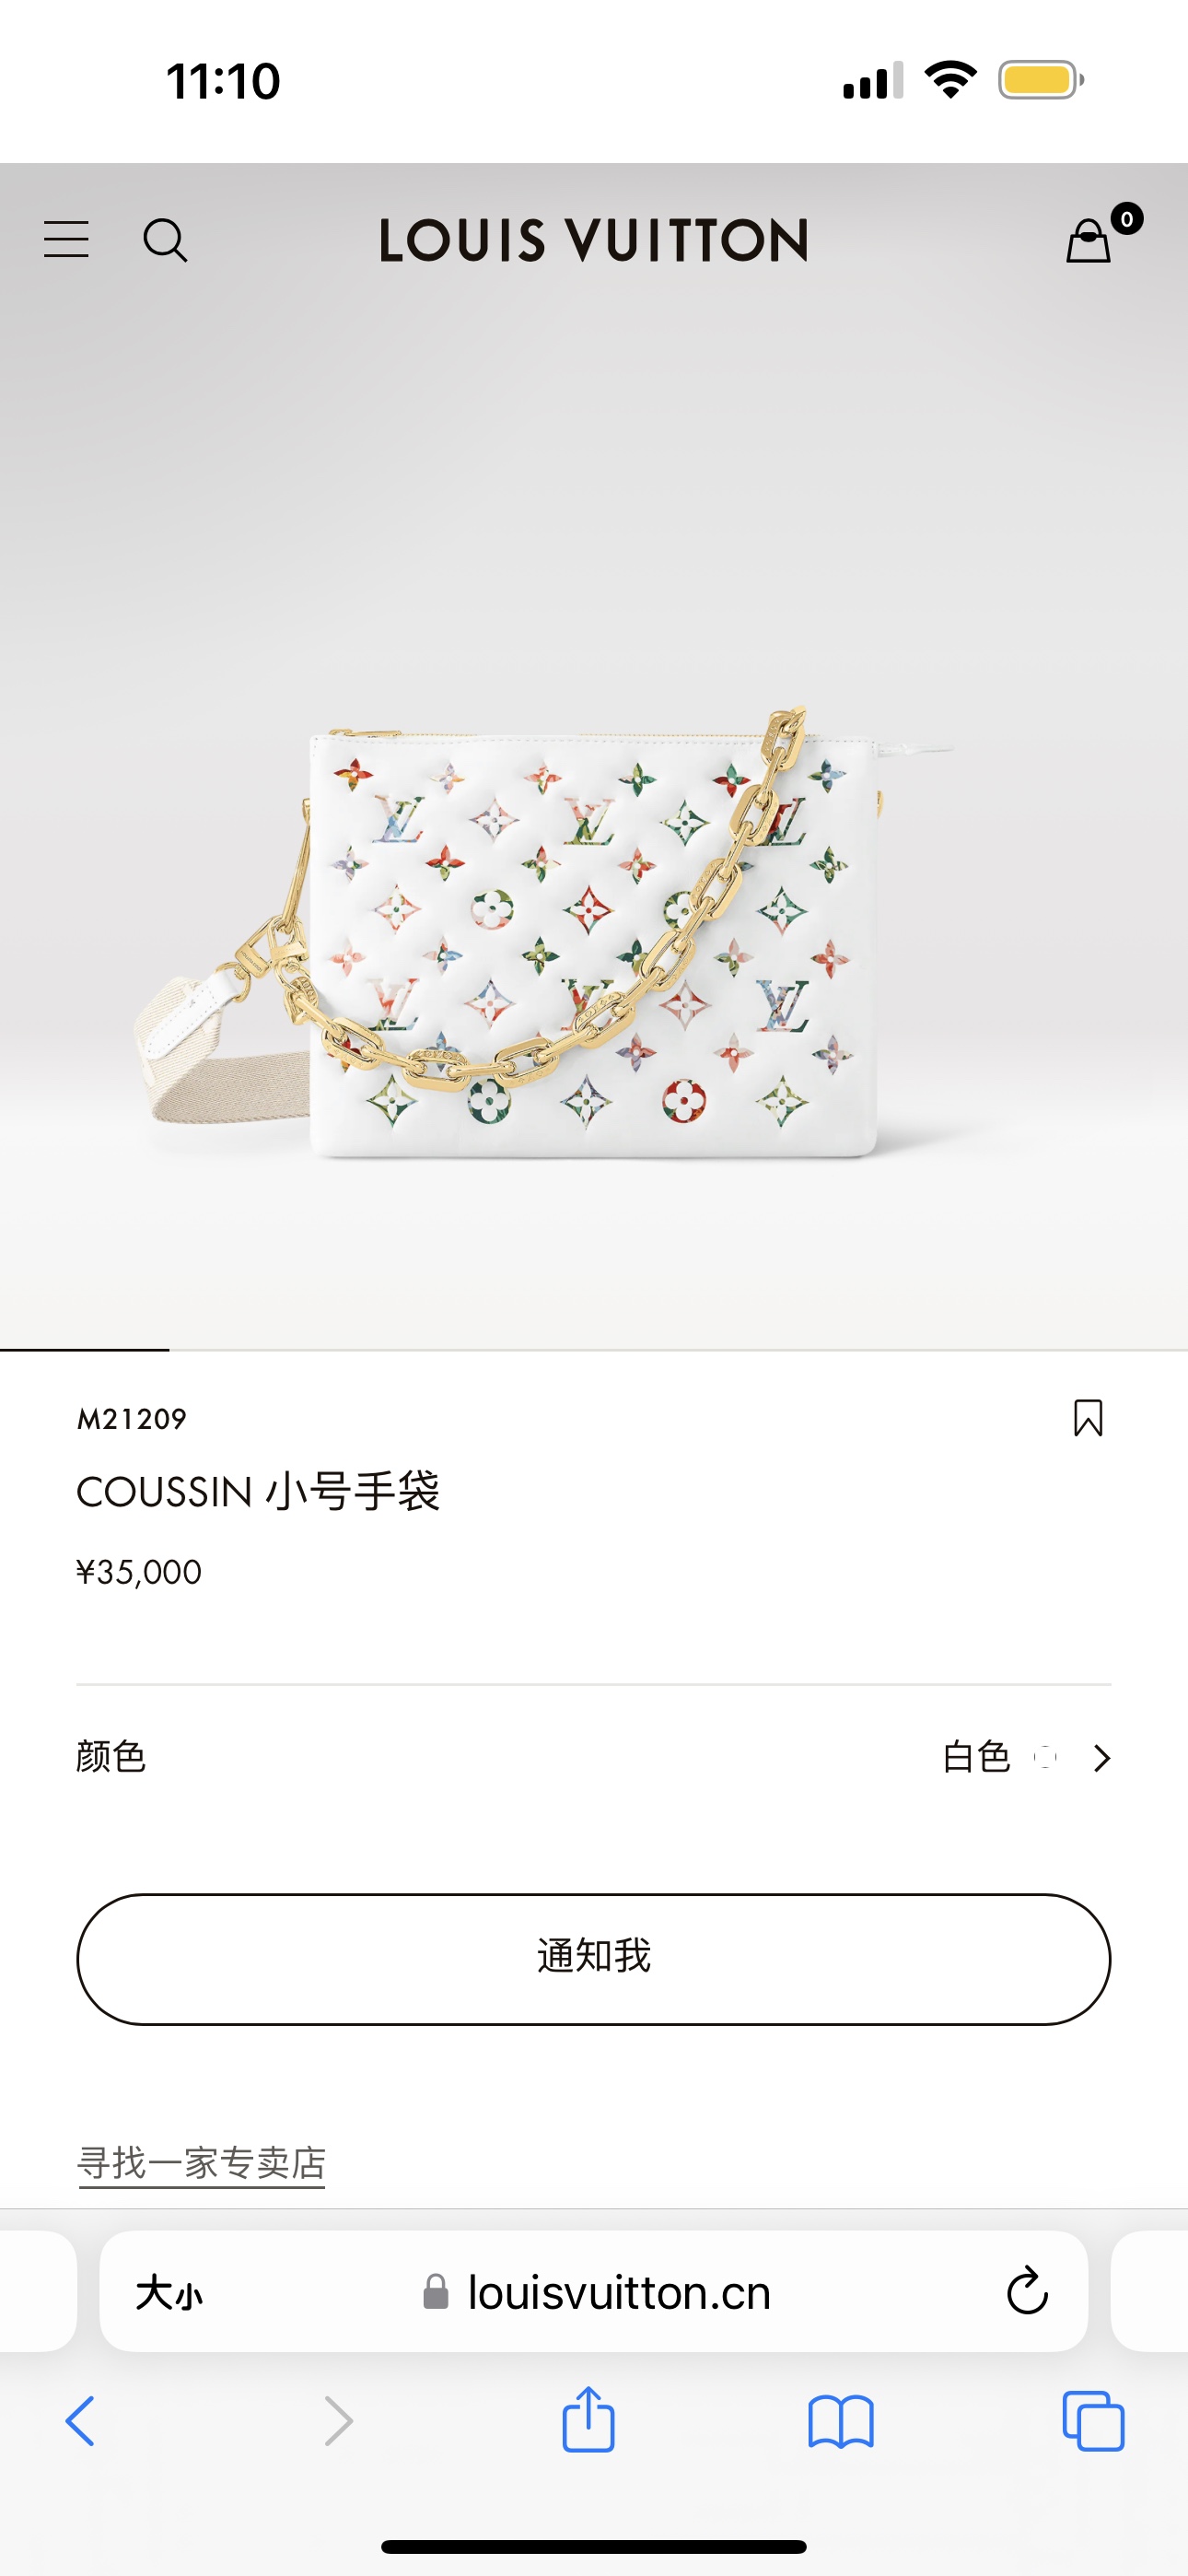Open Safari bookmarks book icon

pyautogui.click(x=841, y=2421)
